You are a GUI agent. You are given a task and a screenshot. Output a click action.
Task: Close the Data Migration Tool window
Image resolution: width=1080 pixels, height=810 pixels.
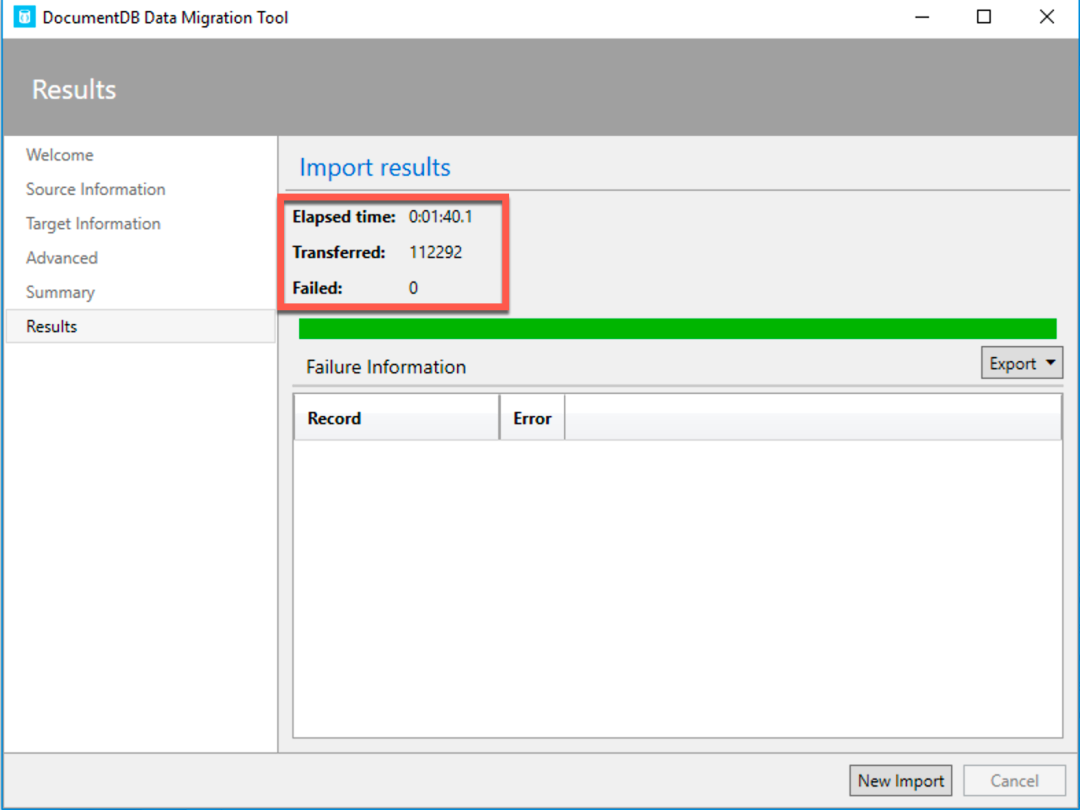[1046, 17]
